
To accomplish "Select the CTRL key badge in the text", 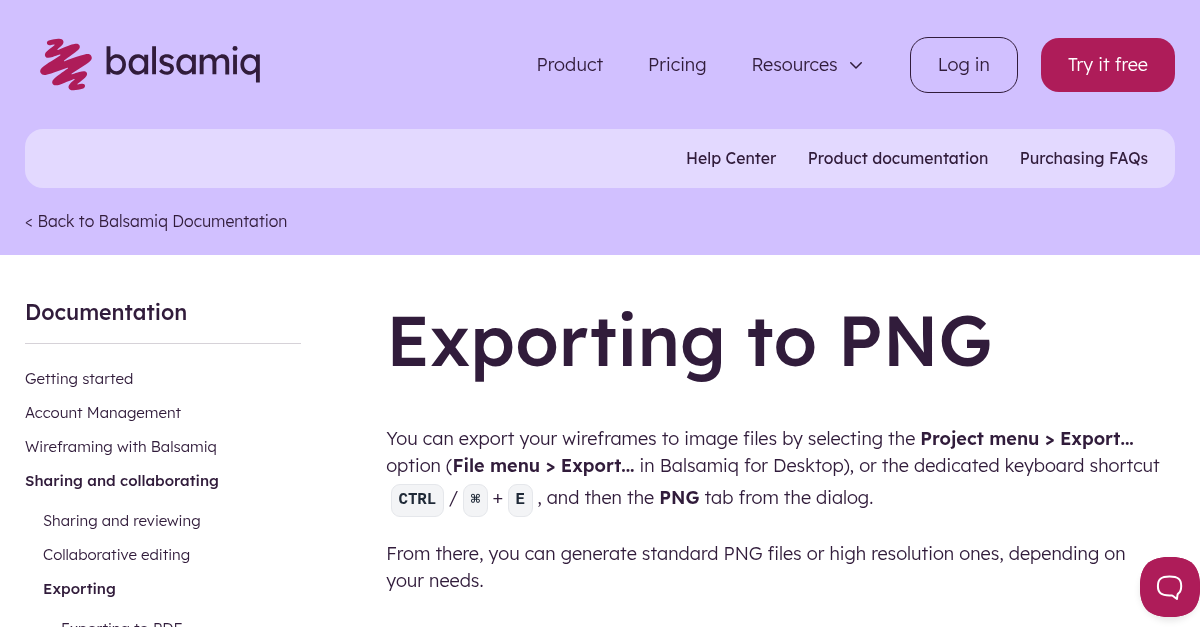I will click(417, 499).
